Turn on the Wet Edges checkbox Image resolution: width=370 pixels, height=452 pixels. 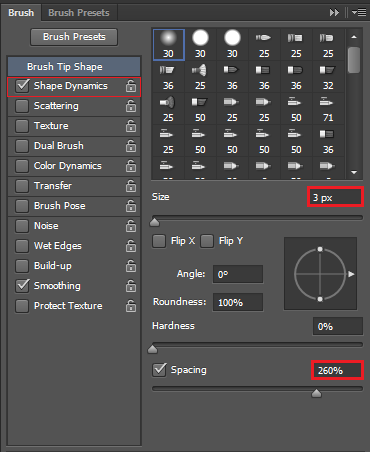click(x=22, y=246)
